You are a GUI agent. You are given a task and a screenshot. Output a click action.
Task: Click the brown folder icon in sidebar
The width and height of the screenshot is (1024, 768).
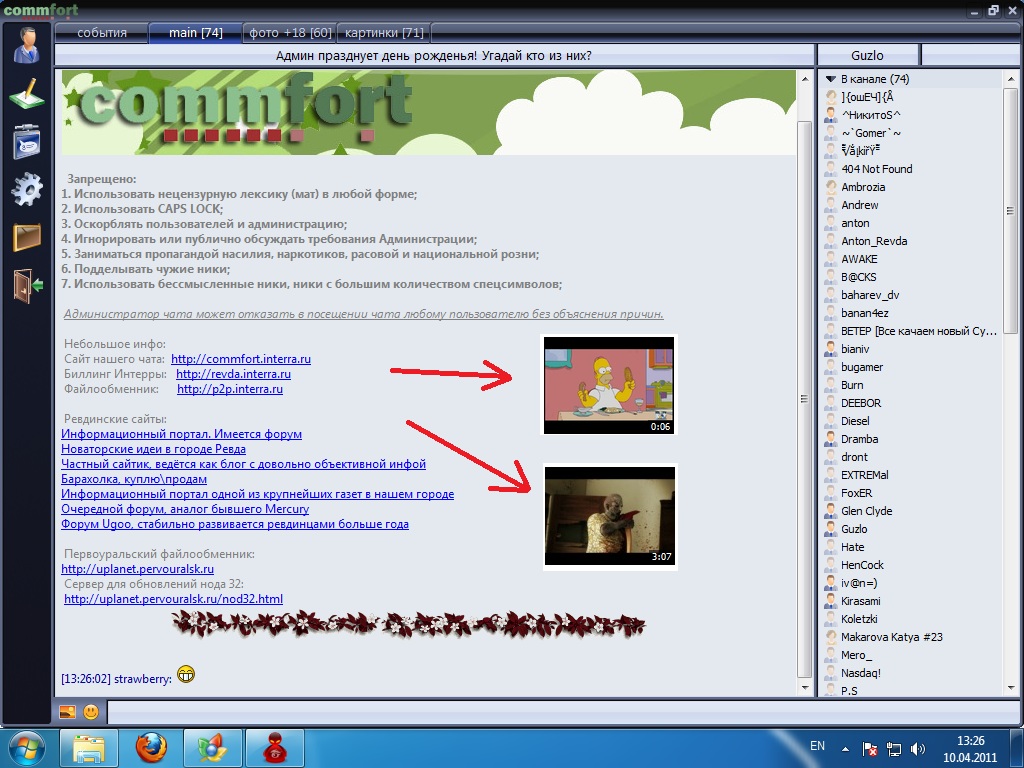(x=26, y=237)
